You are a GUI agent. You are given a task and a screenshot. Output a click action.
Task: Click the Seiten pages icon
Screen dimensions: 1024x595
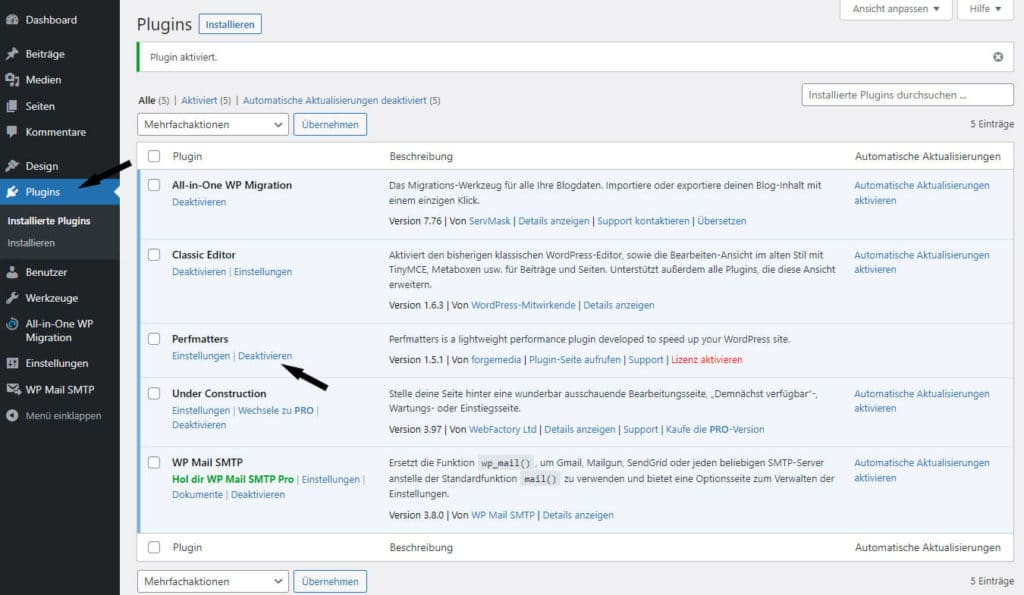coord(12,106)
